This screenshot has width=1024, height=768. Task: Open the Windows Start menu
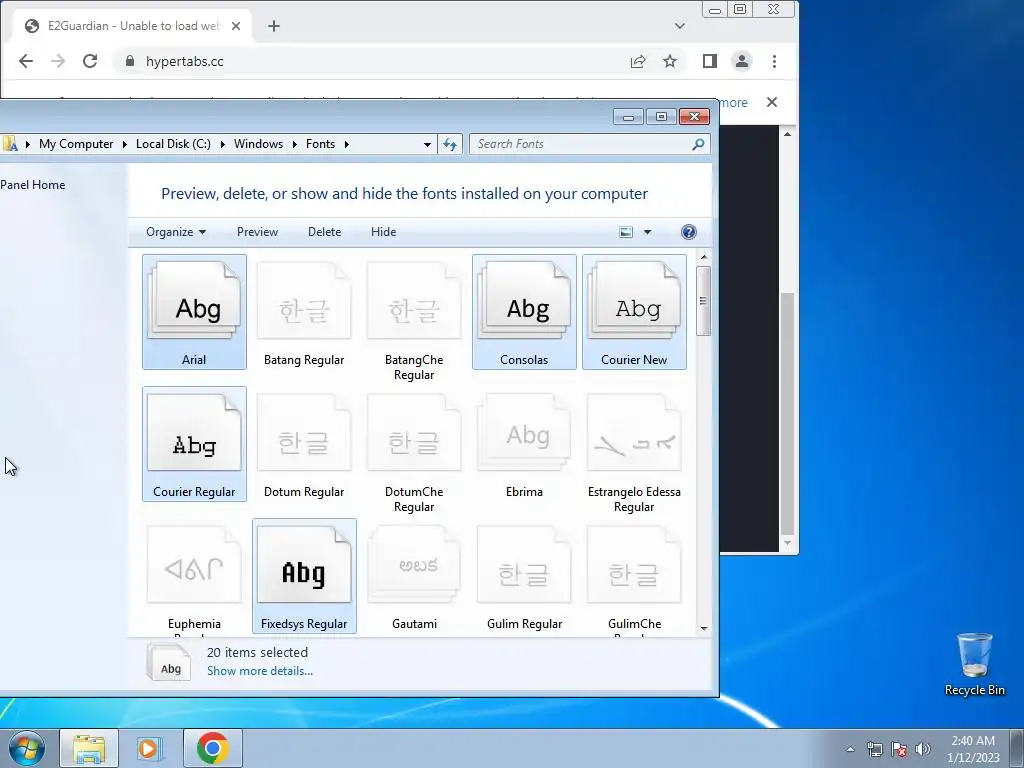click(x=27, y=748)
